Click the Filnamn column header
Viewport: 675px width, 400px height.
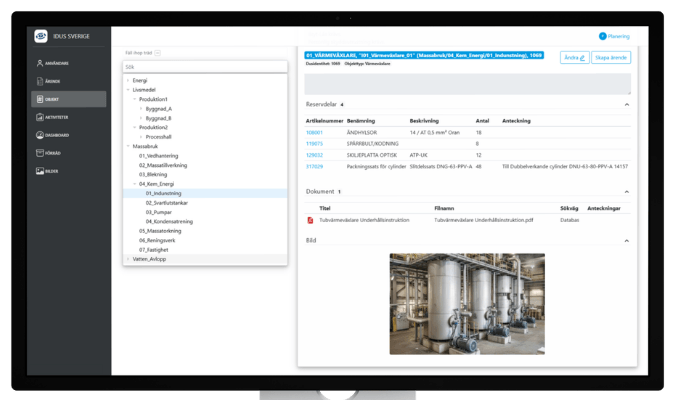pos(444,208)
